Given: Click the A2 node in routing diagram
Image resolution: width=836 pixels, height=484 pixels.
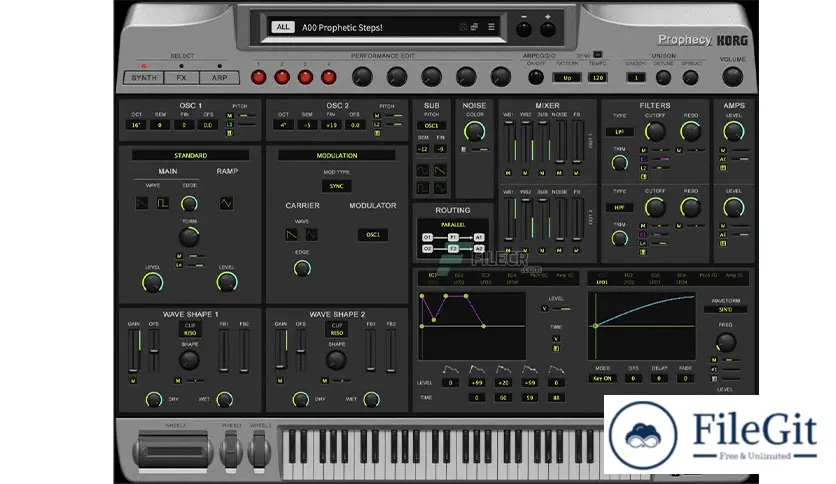Looking at the screenshot, I should (x=479, y=249).
